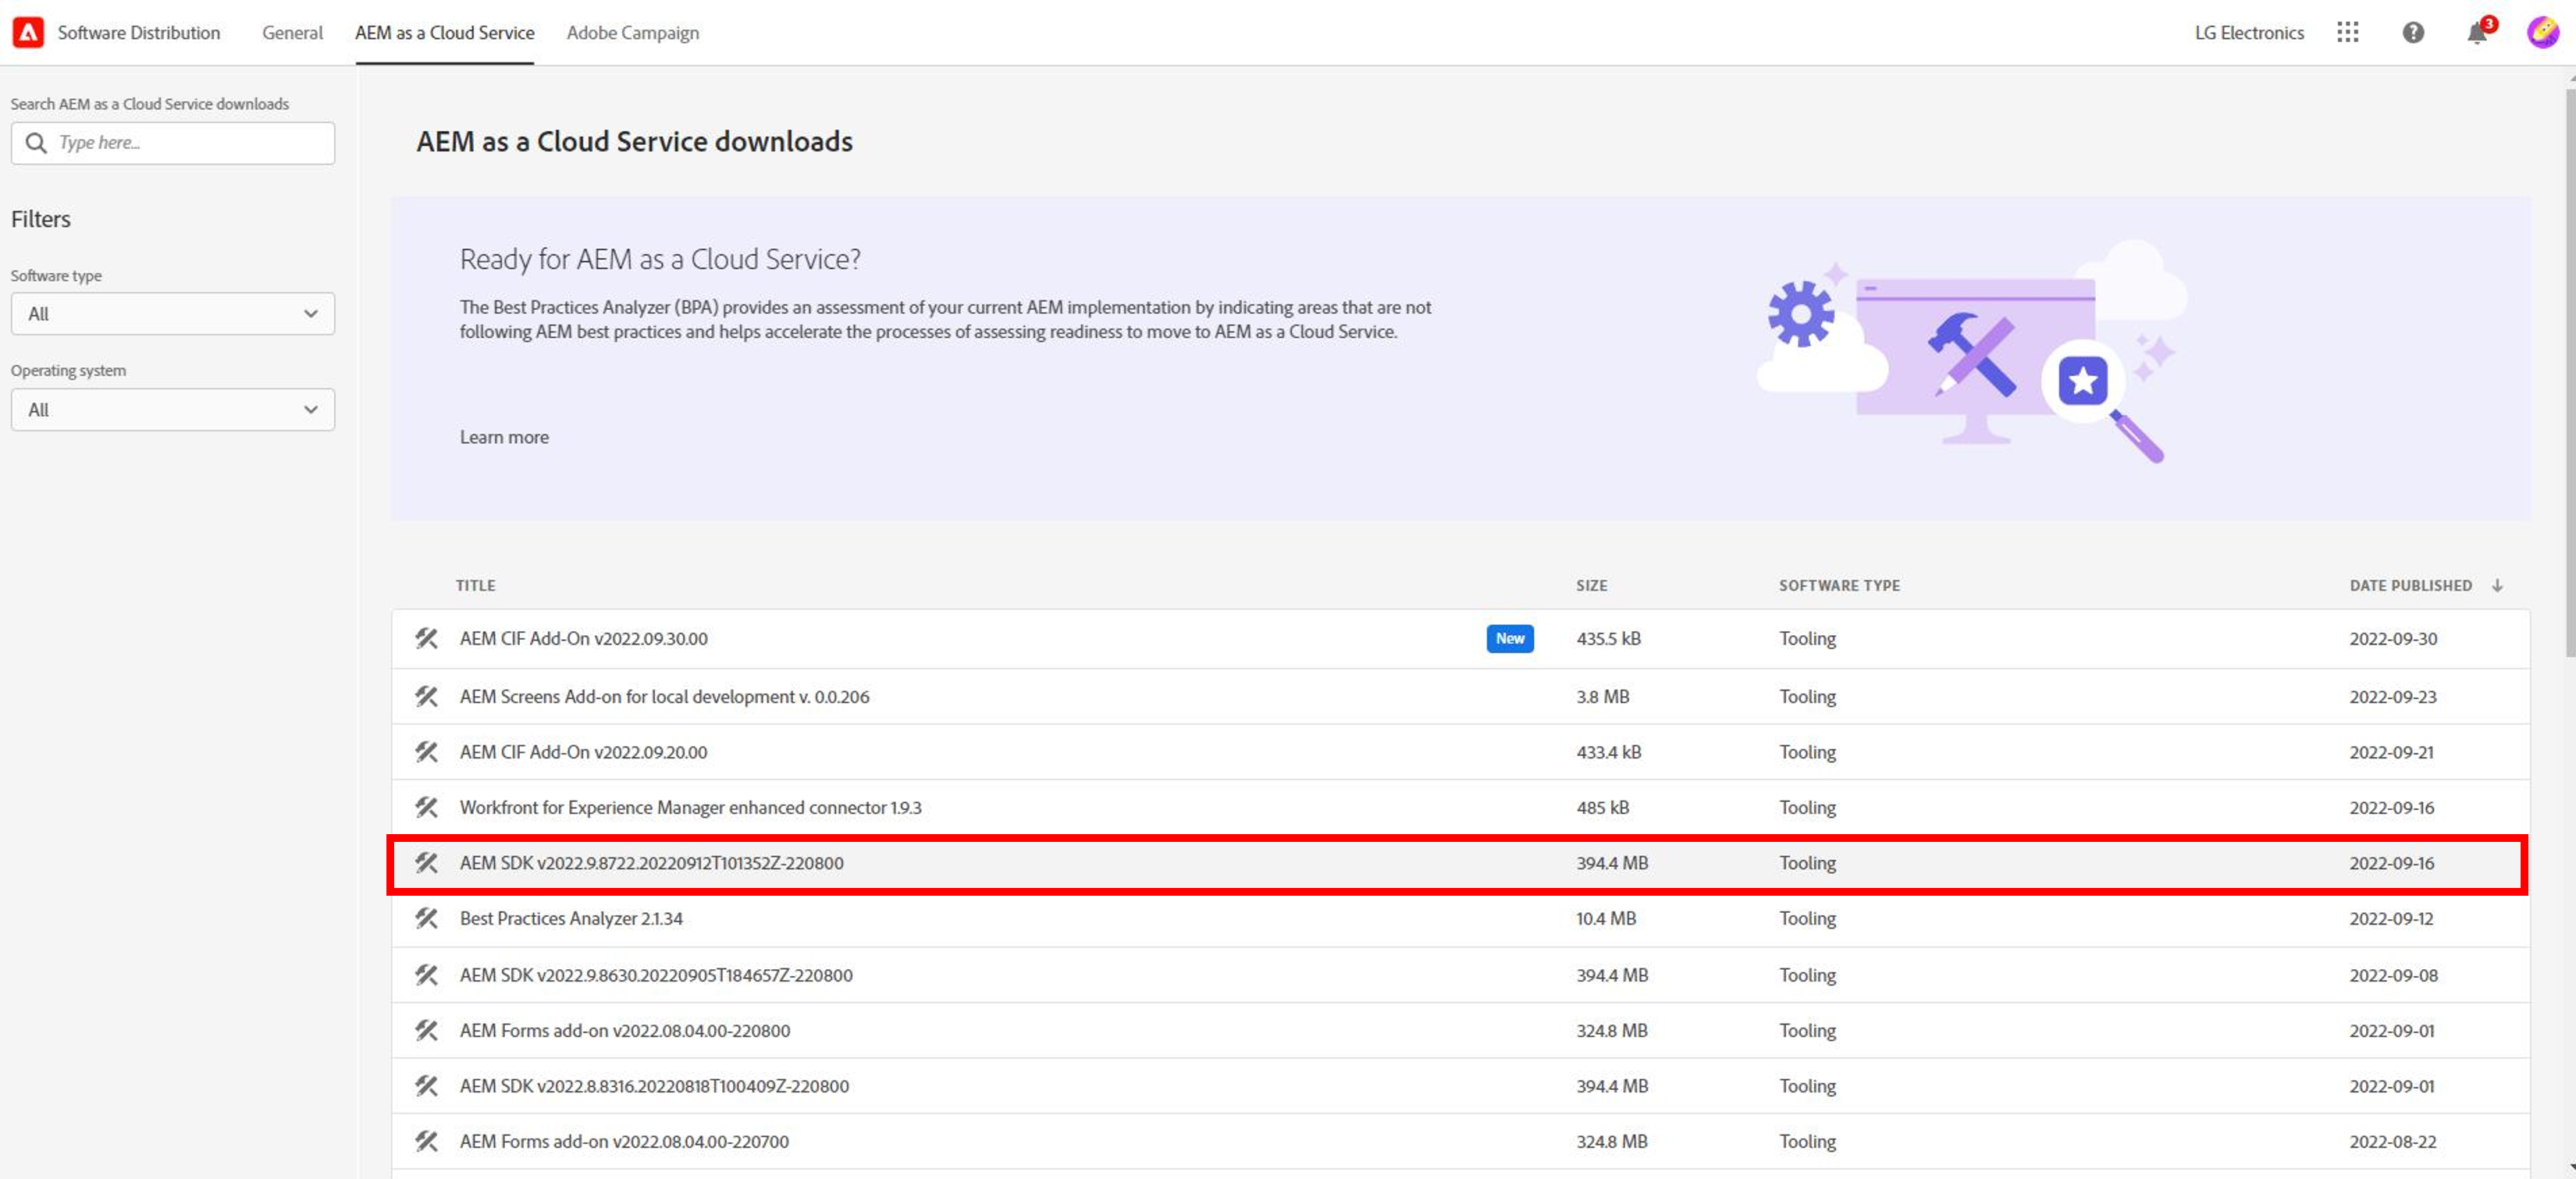Screen dimensions: 2576x1179
Task: Click the search magnifier icon
Action: (36, 143)
